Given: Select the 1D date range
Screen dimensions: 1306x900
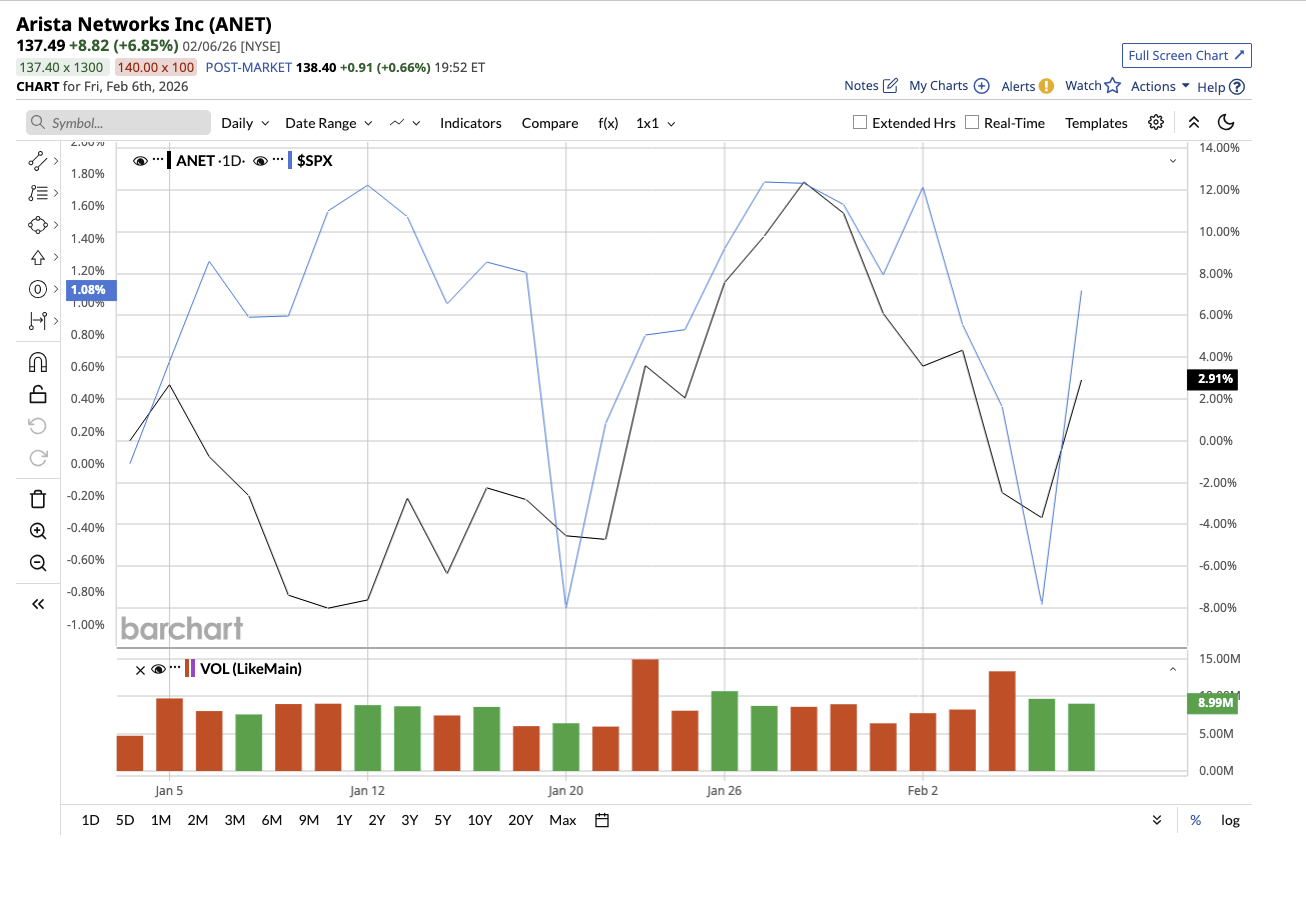Looking at the screenshot, I should [x=90, y=820].
